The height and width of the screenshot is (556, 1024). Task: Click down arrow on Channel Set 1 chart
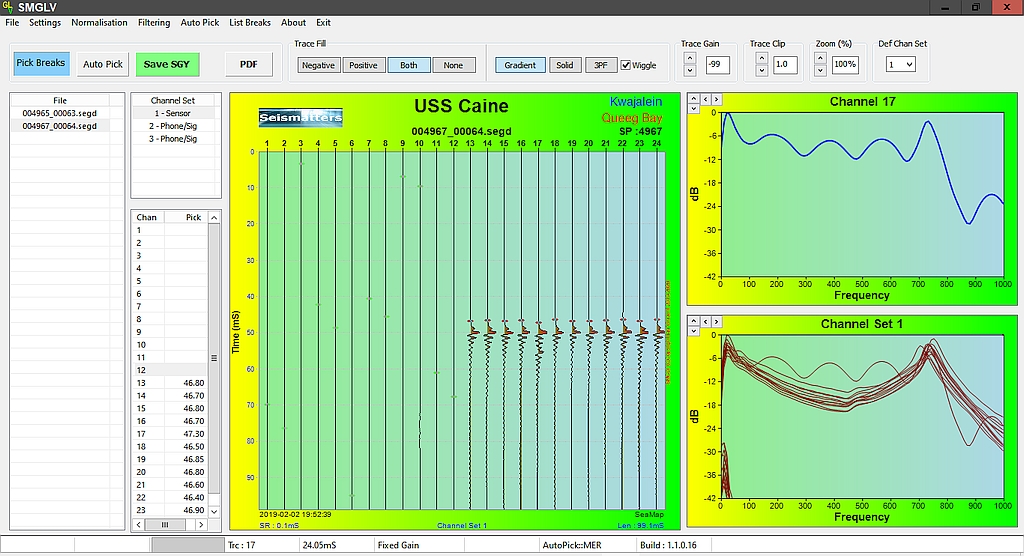pos(694,331)
